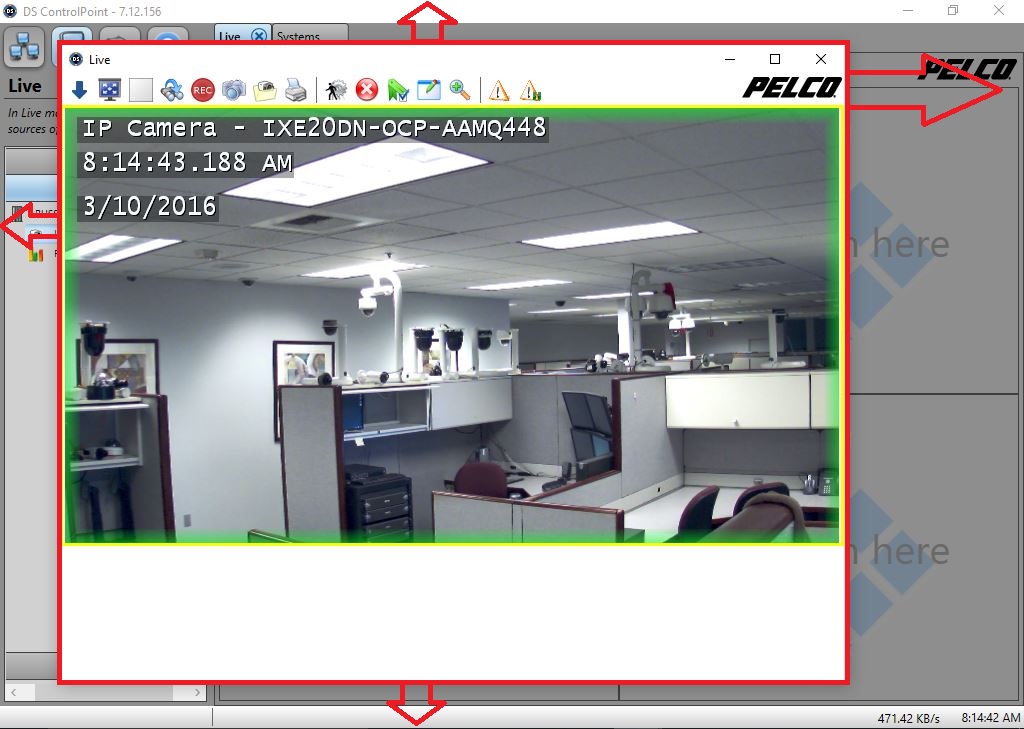This screenshot has width=1024, height=729.
Task: Activate digital zoom with the magnifier icon
Action: click(x=459, y=89)
